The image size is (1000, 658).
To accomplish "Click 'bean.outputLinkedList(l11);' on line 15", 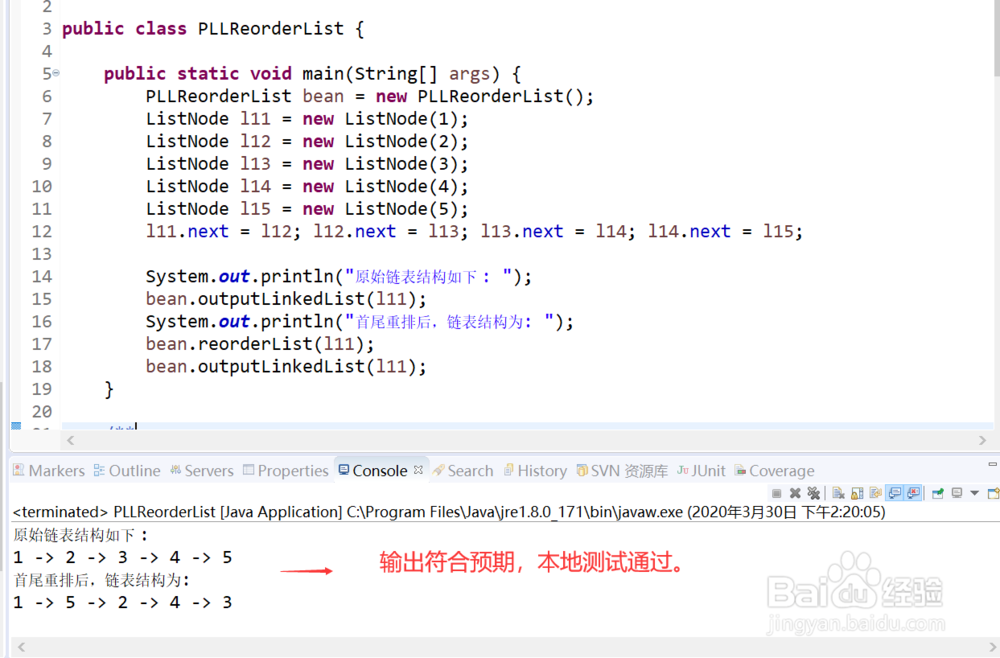I will [286, 299].
